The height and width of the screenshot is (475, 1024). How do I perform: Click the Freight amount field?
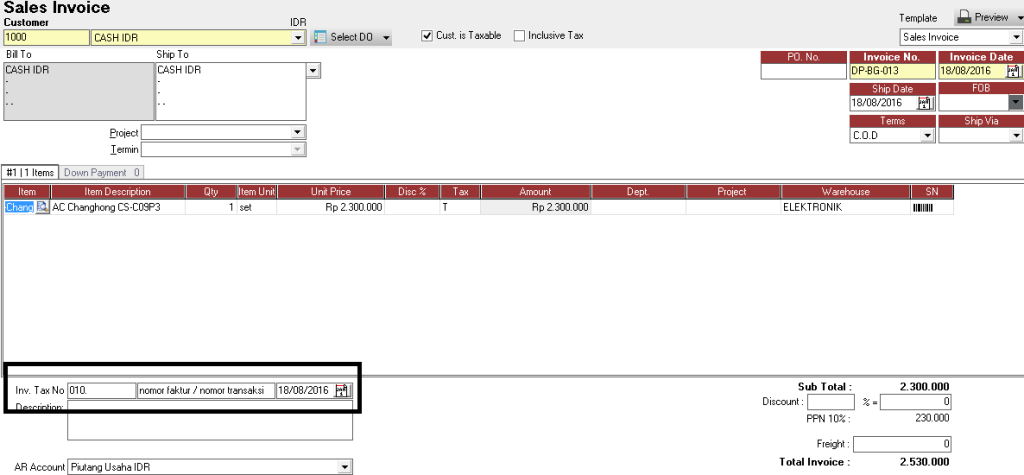(x=902, y=444)
